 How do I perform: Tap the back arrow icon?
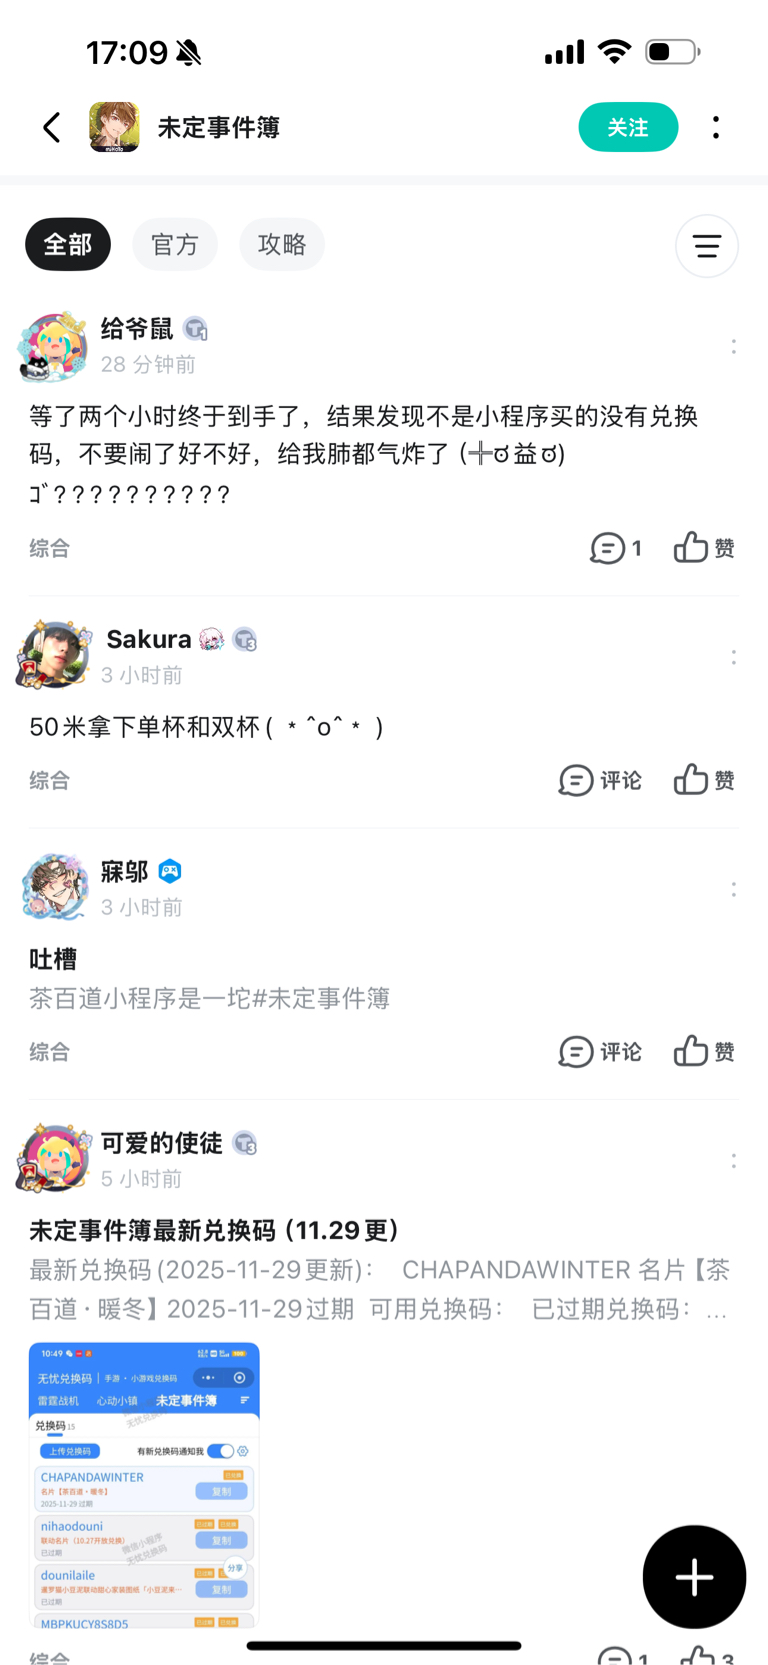point(53,127)
